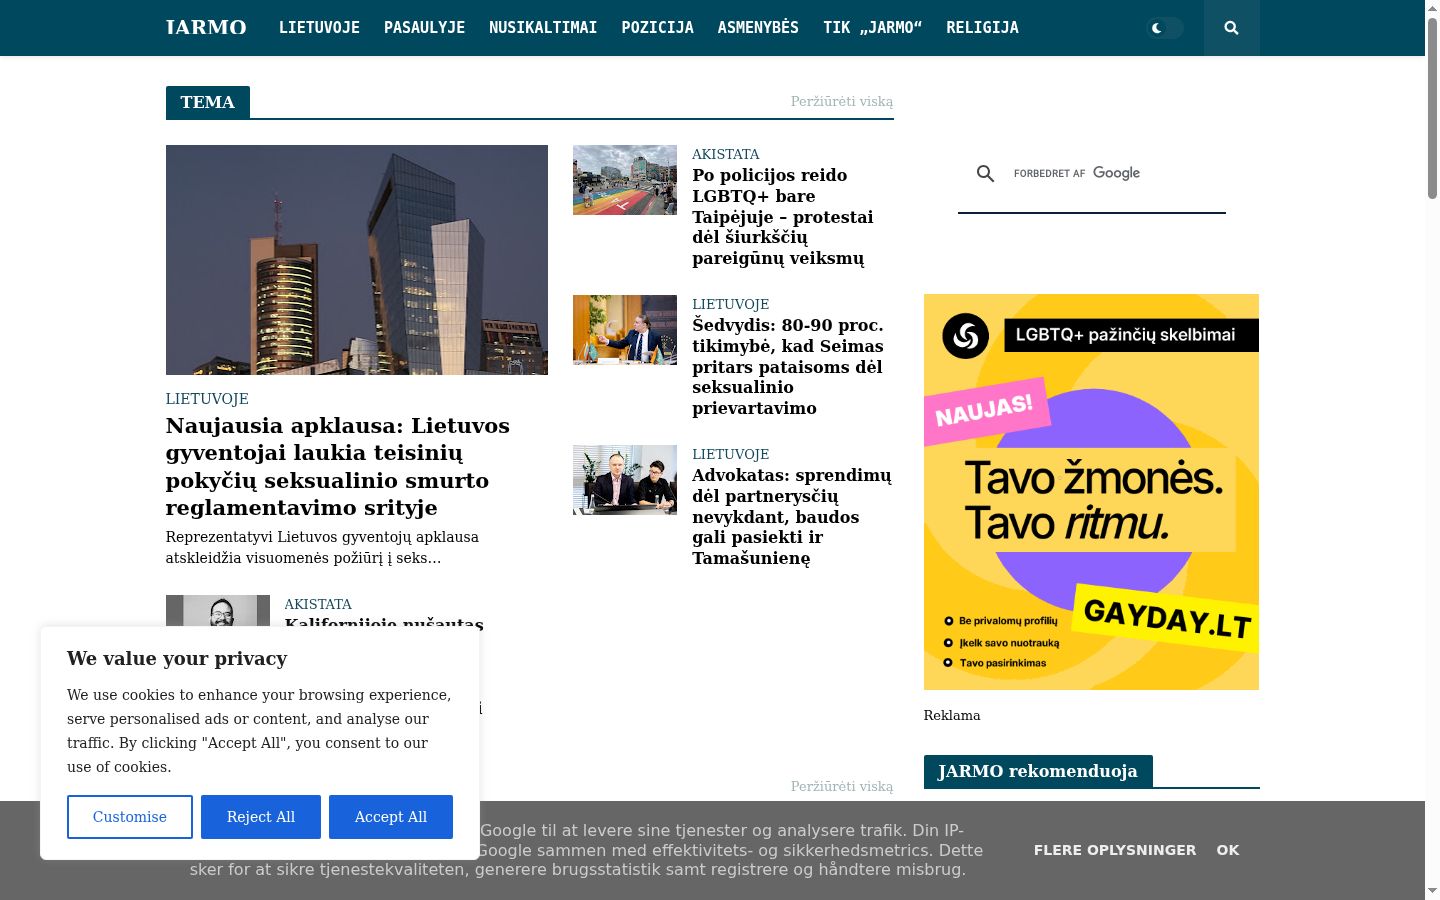
Task: Click LIETUVOJE category under the skyscraper image
Action: tap(207, 399)
